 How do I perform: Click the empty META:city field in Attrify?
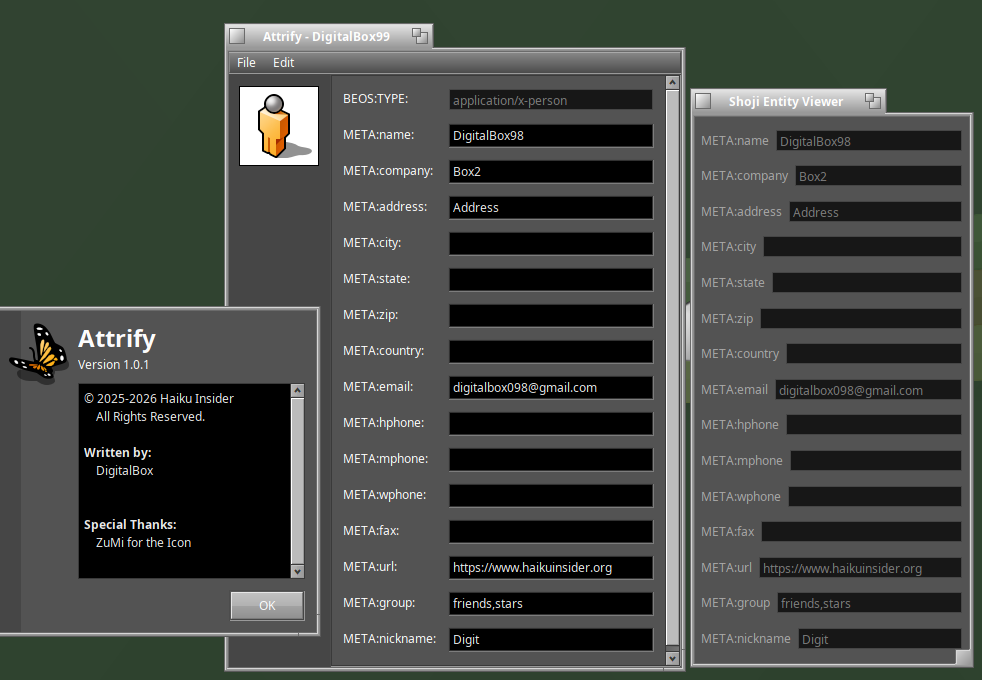click(x=550, y=244)
